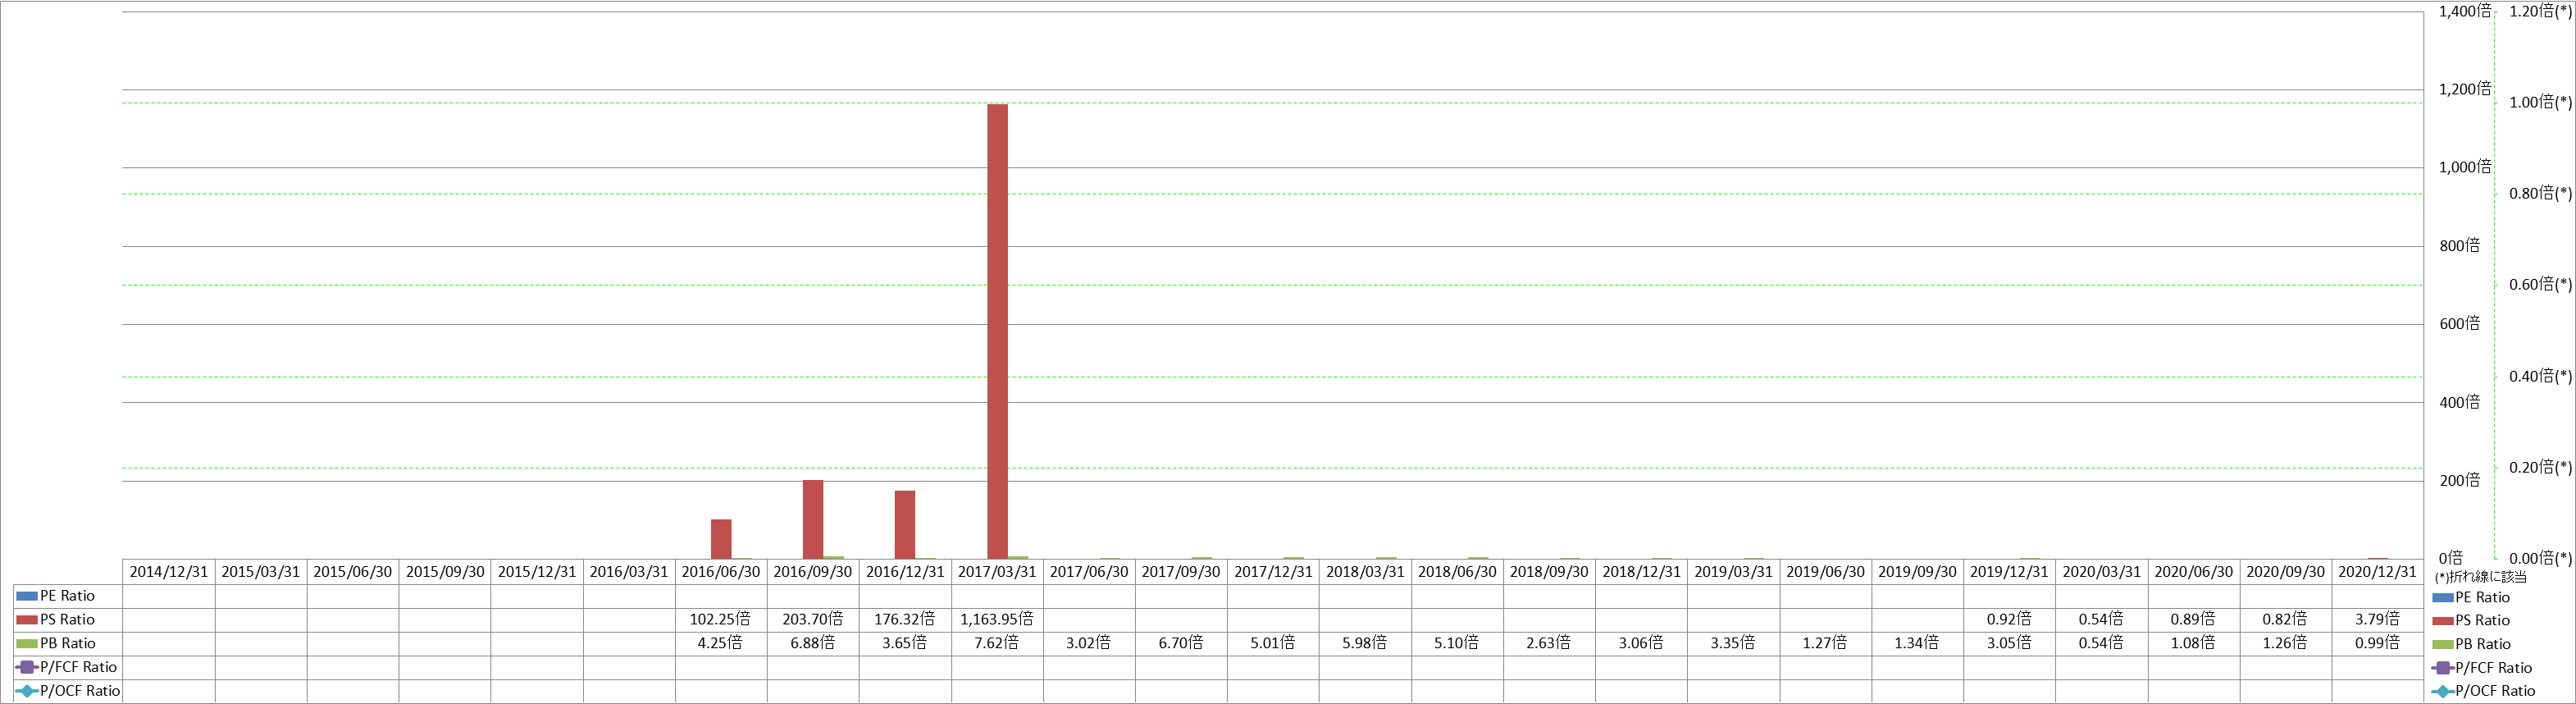The width and height of the screenshot is (2576, 704).
Task: Click the 0.60倍(*) secondary axis label
Action: 2540,285
